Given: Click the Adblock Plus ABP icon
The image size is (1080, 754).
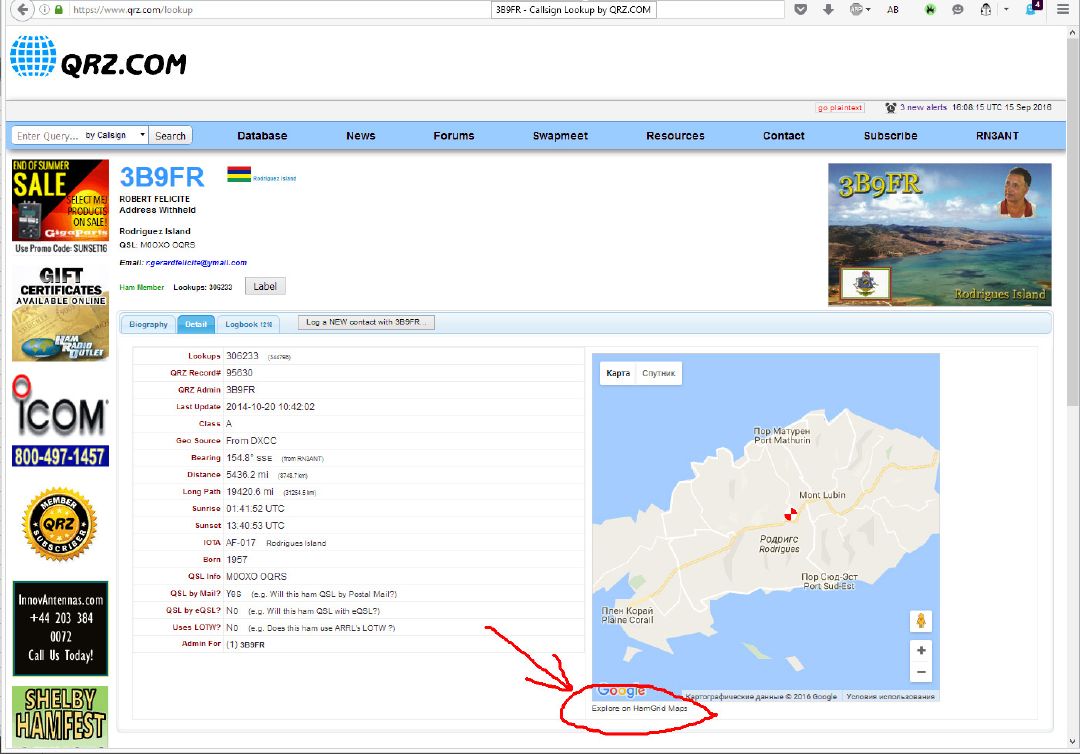Looking at the screenshot, I should point(856,10).
